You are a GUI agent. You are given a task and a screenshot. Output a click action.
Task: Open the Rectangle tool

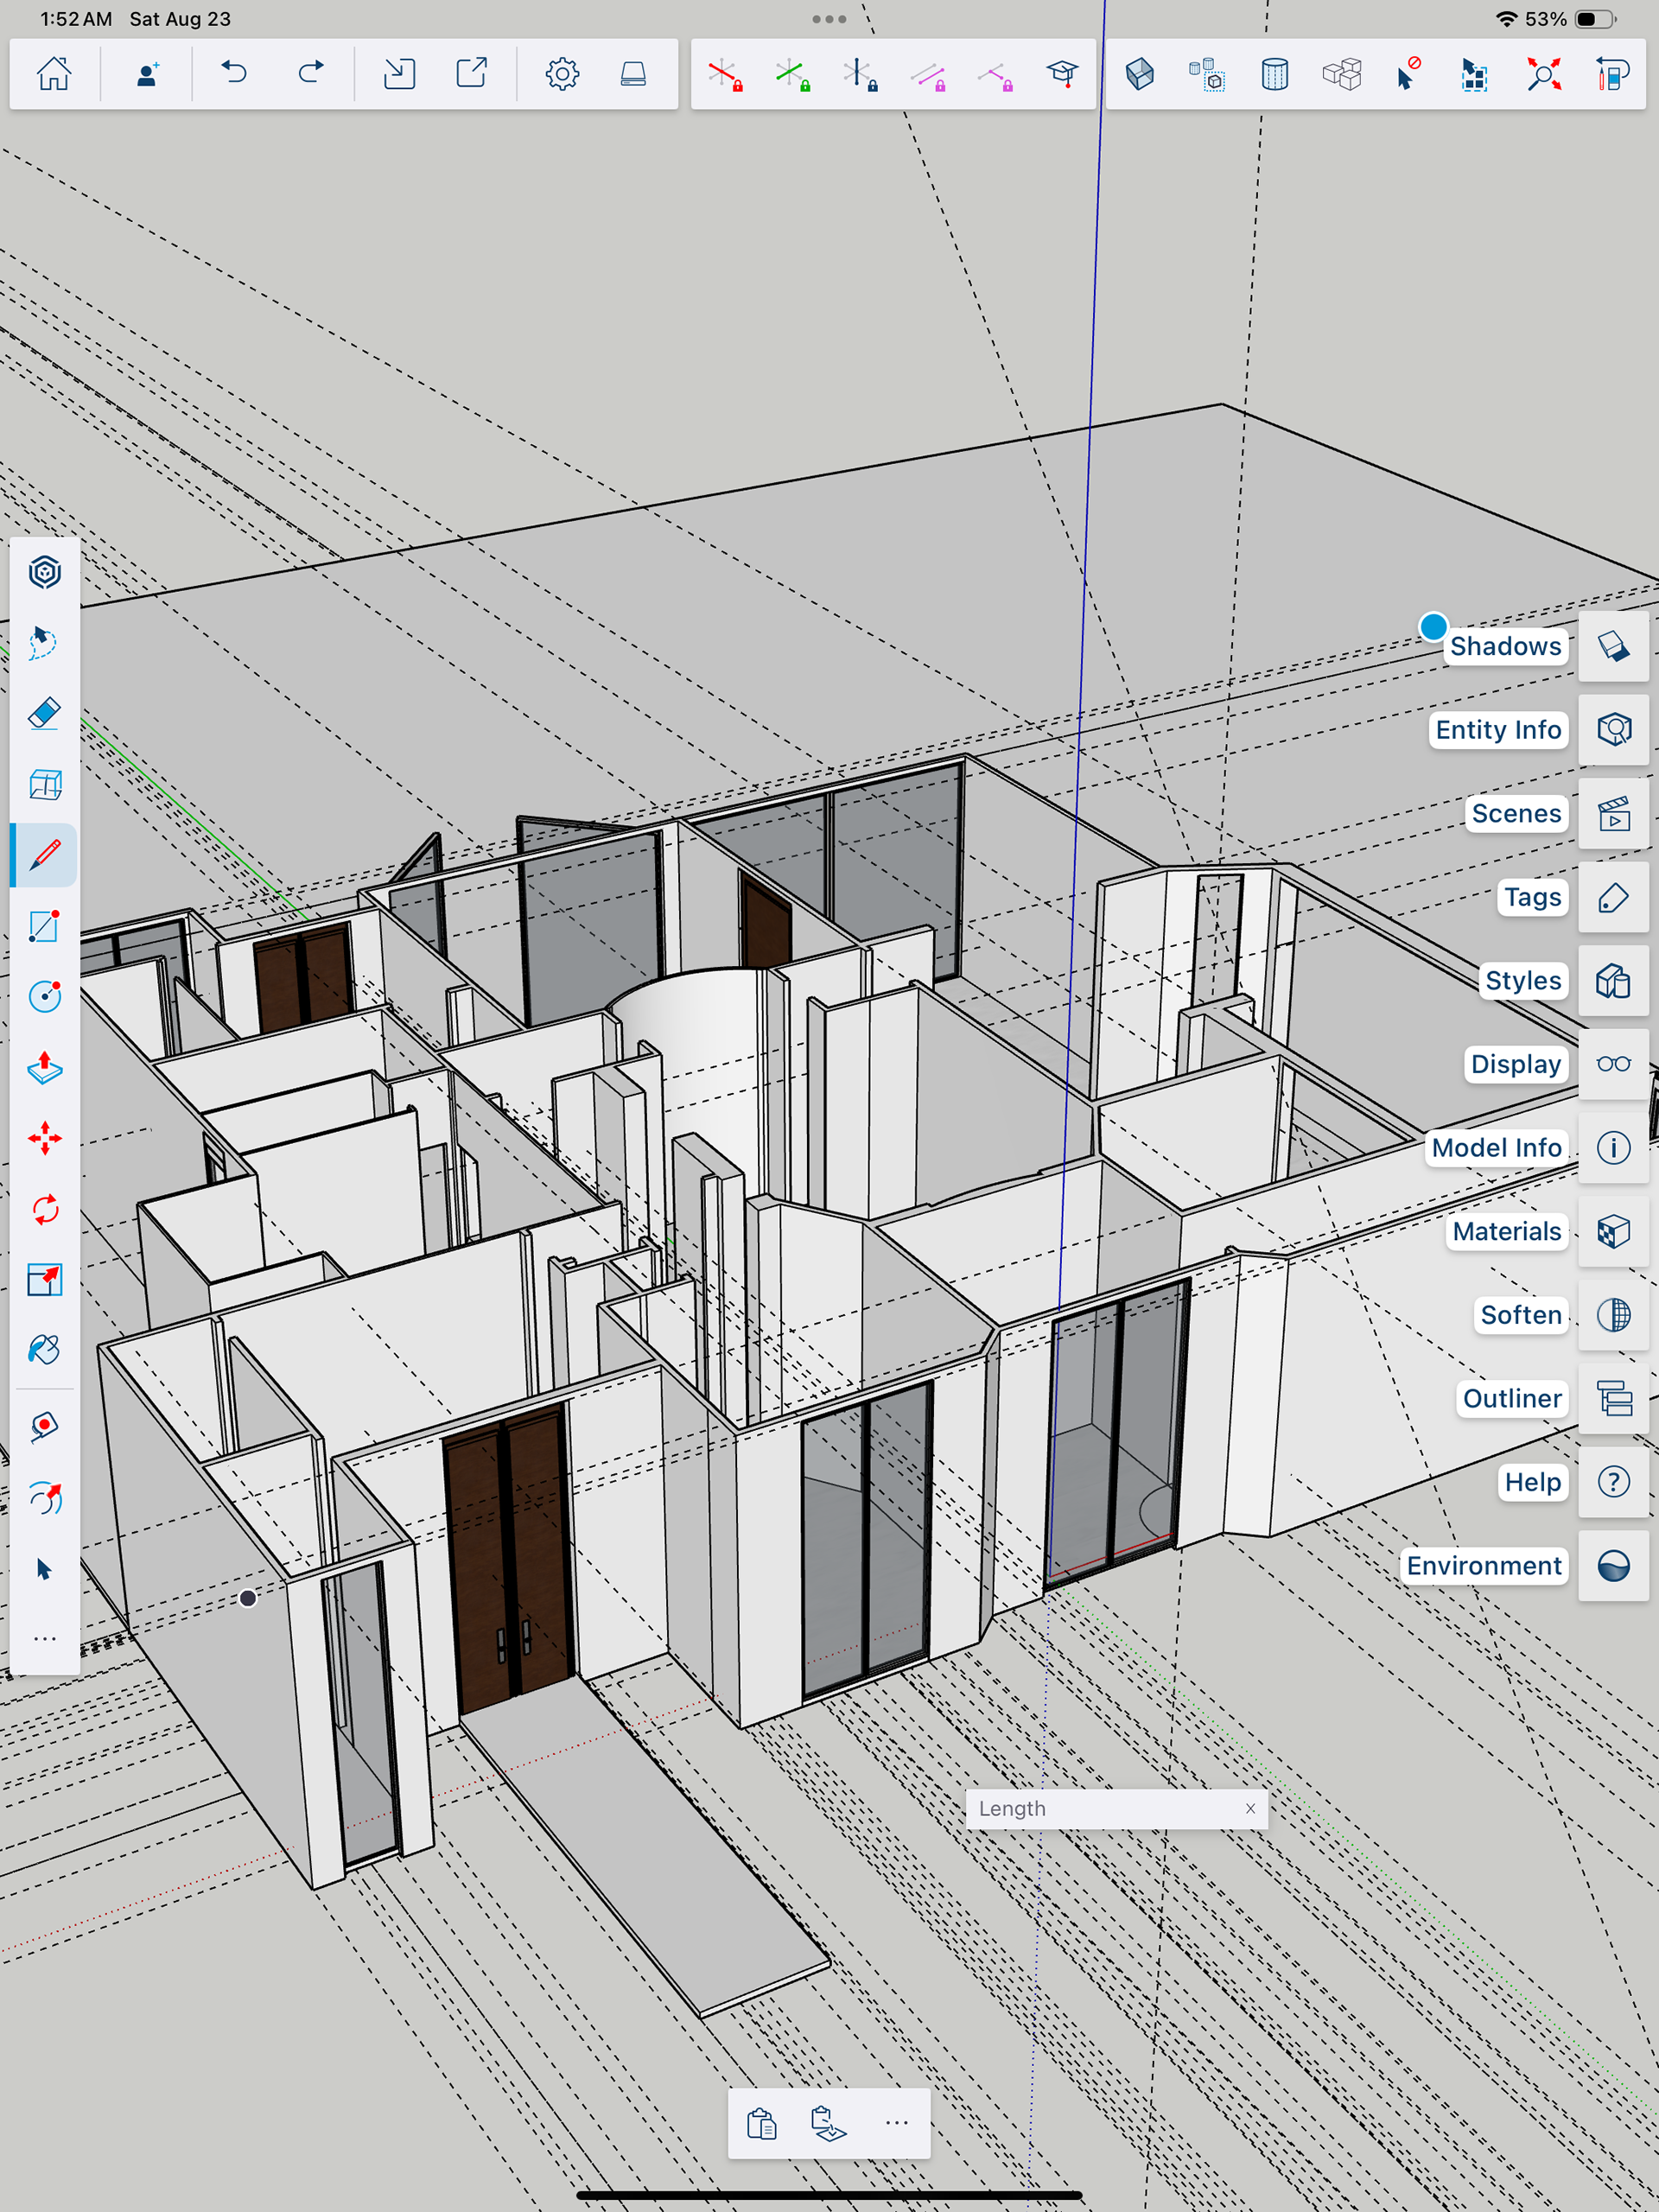point(44,926)
